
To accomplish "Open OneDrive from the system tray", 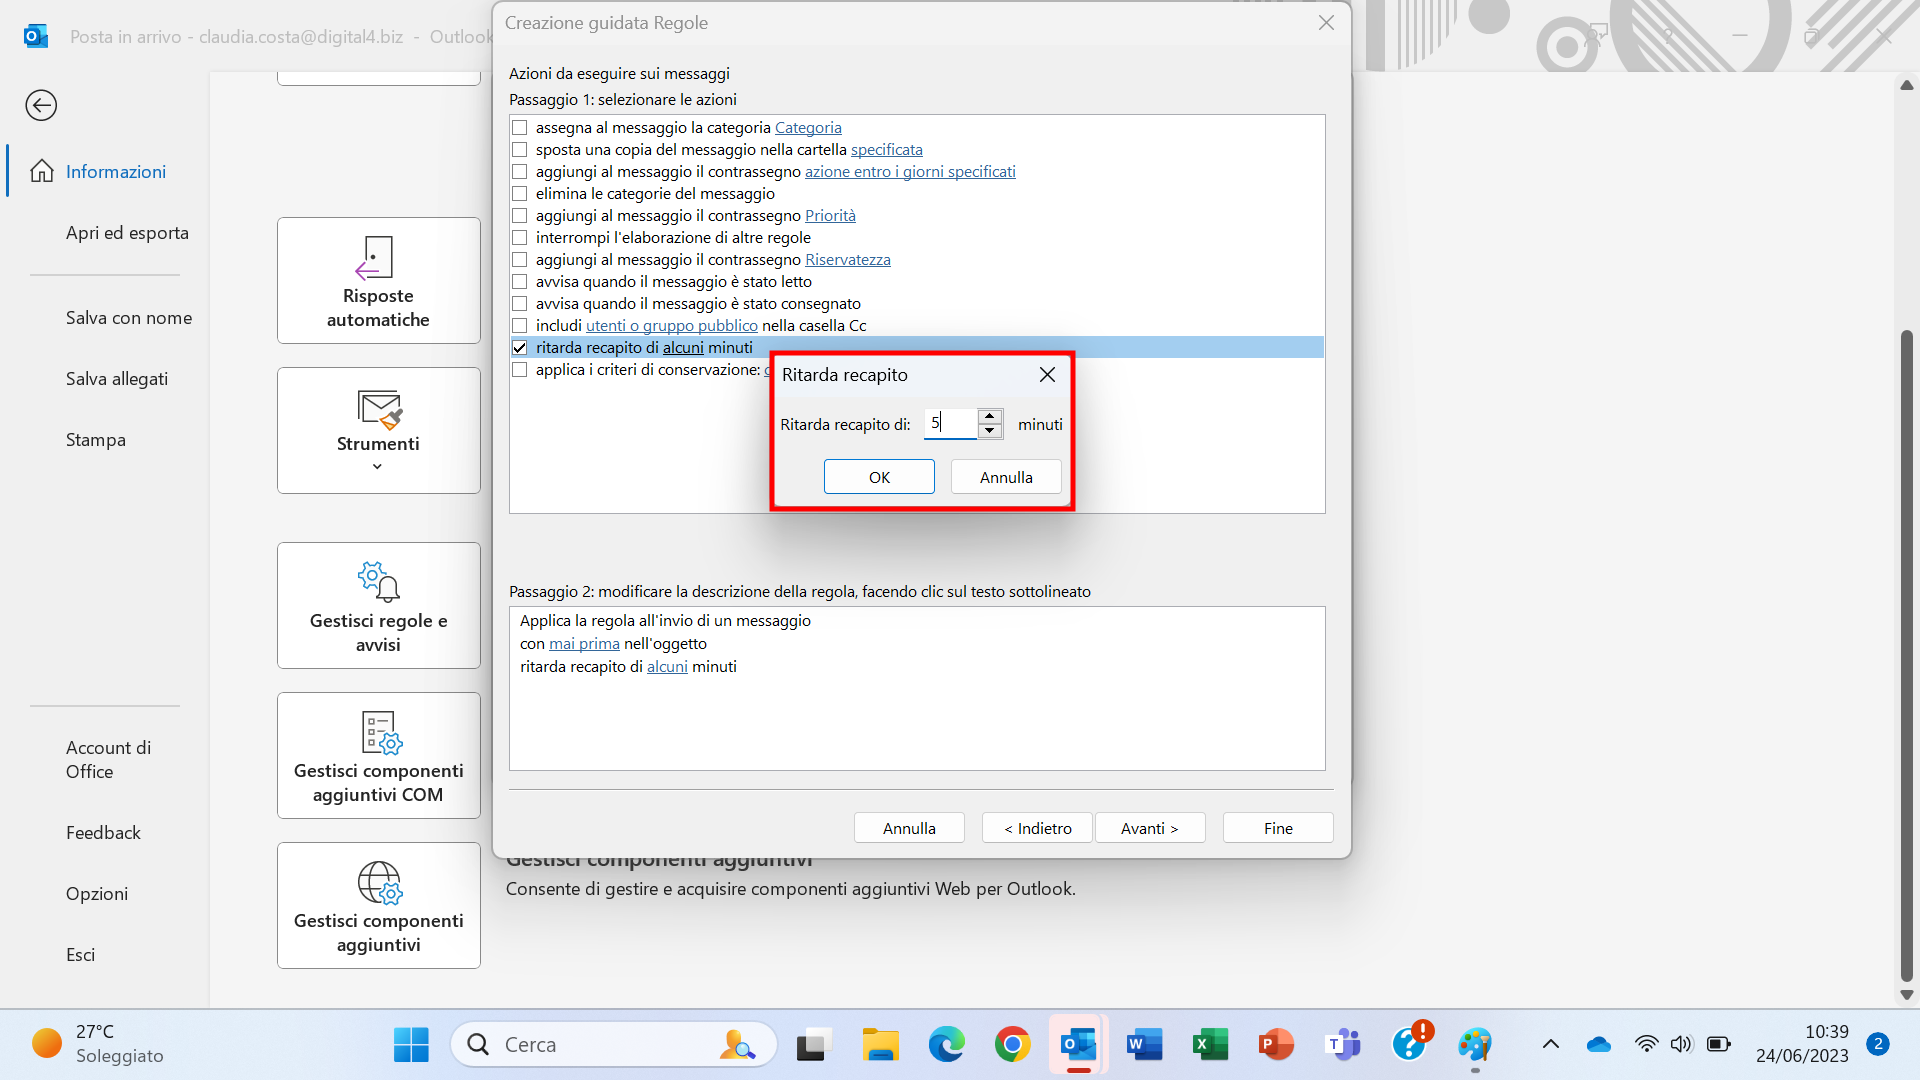I will [x=1598, y=1043].
